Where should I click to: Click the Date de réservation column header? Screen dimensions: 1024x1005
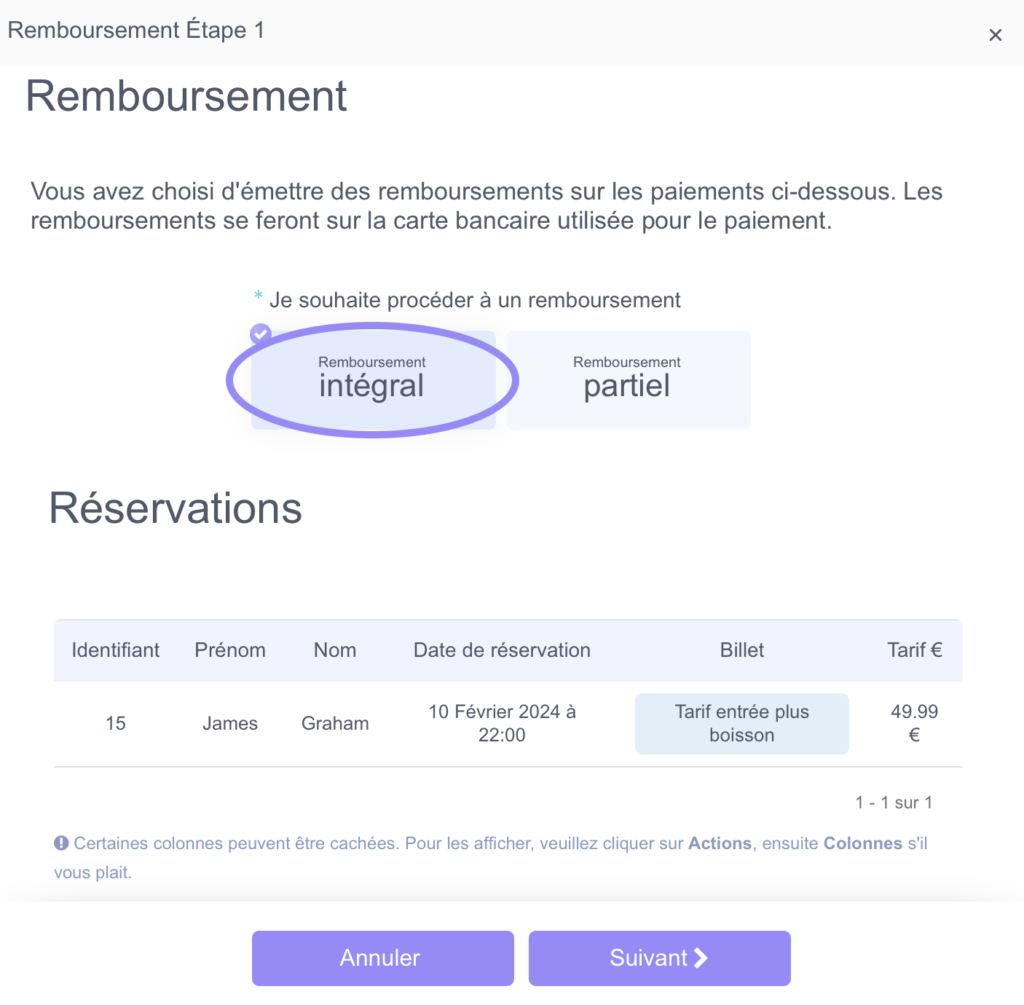[x=502, y=650]
